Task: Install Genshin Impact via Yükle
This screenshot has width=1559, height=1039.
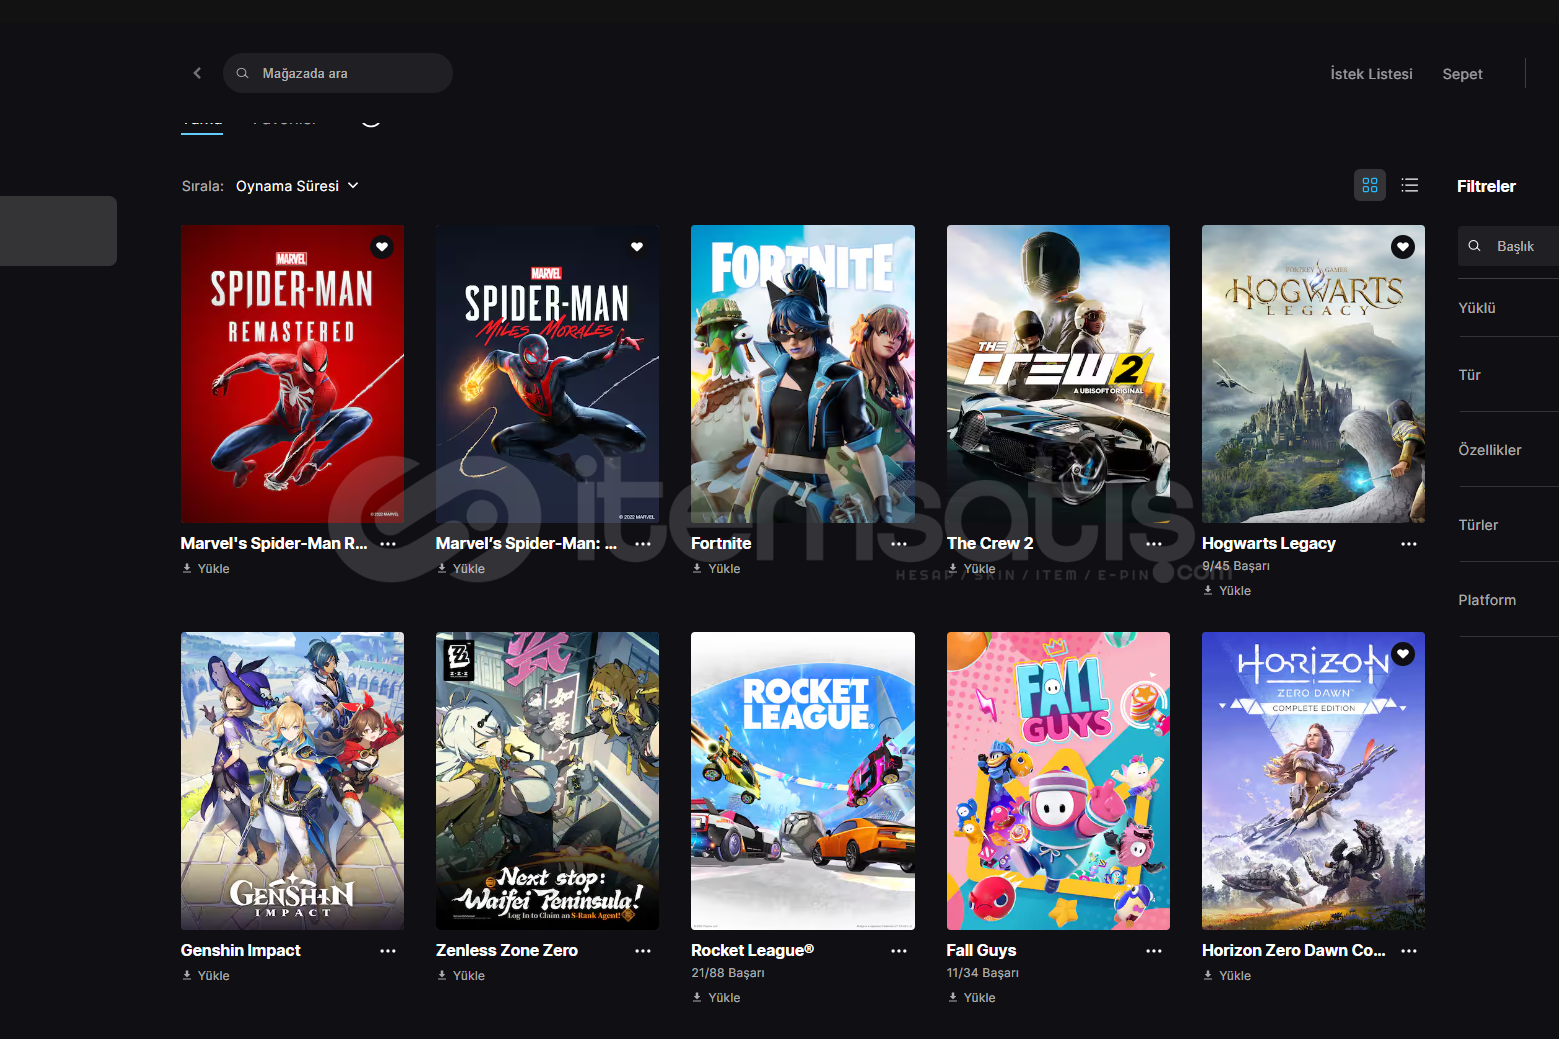Action: (206, 976)
